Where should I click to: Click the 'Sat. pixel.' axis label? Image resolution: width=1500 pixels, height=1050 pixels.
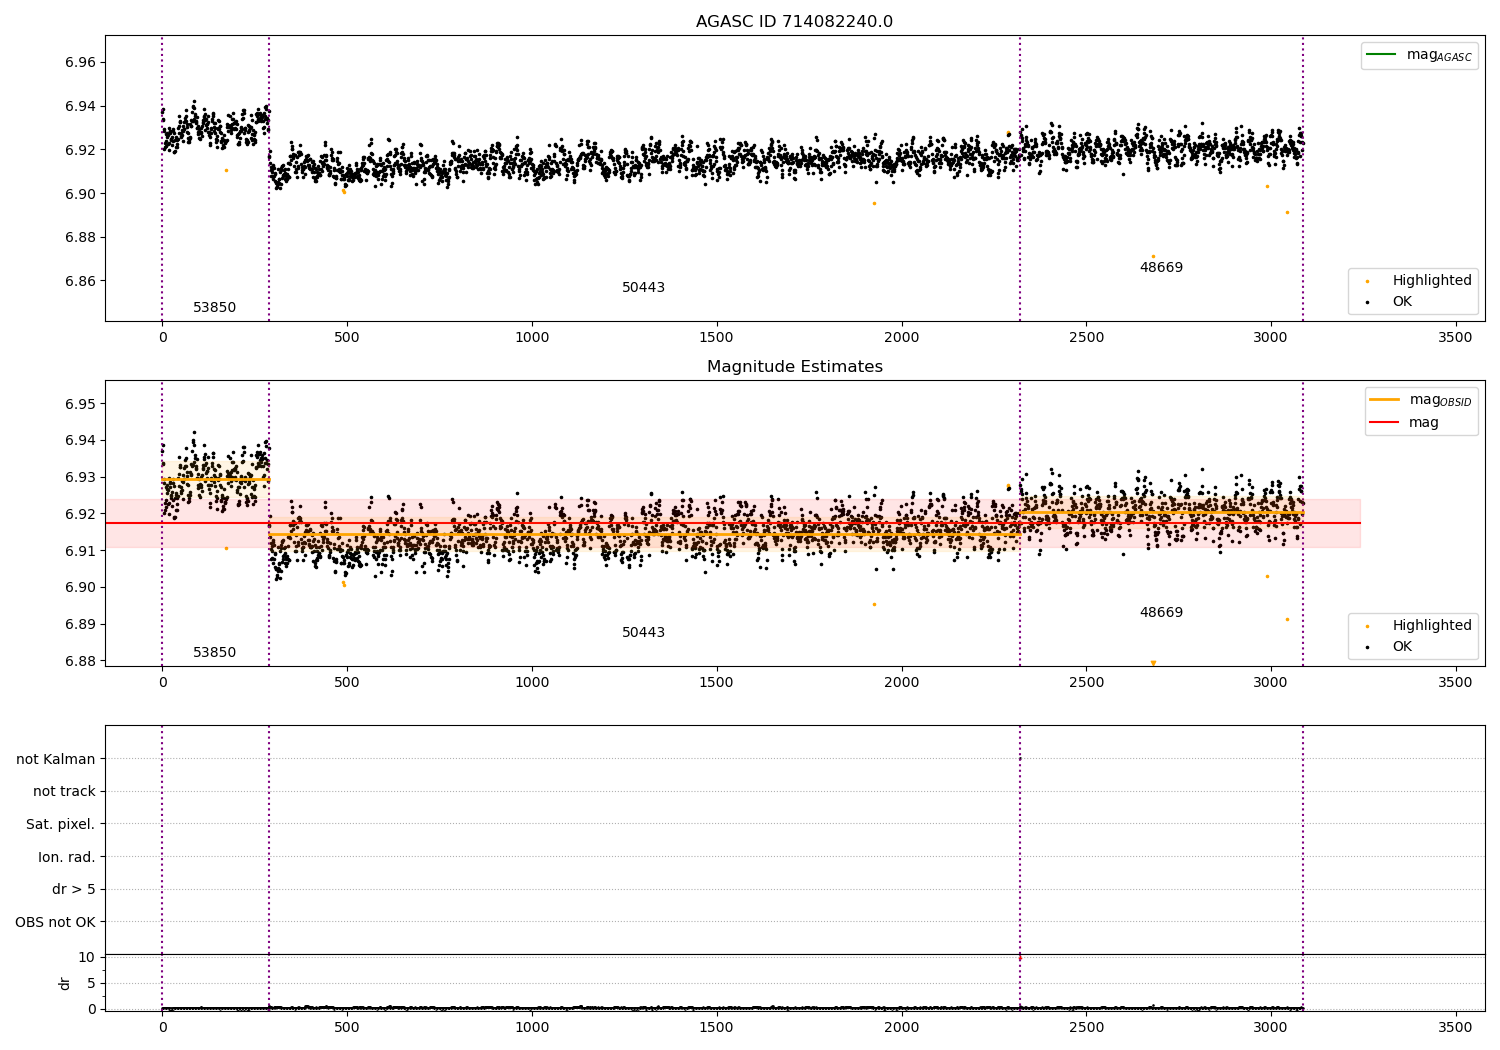pos(60,824)
